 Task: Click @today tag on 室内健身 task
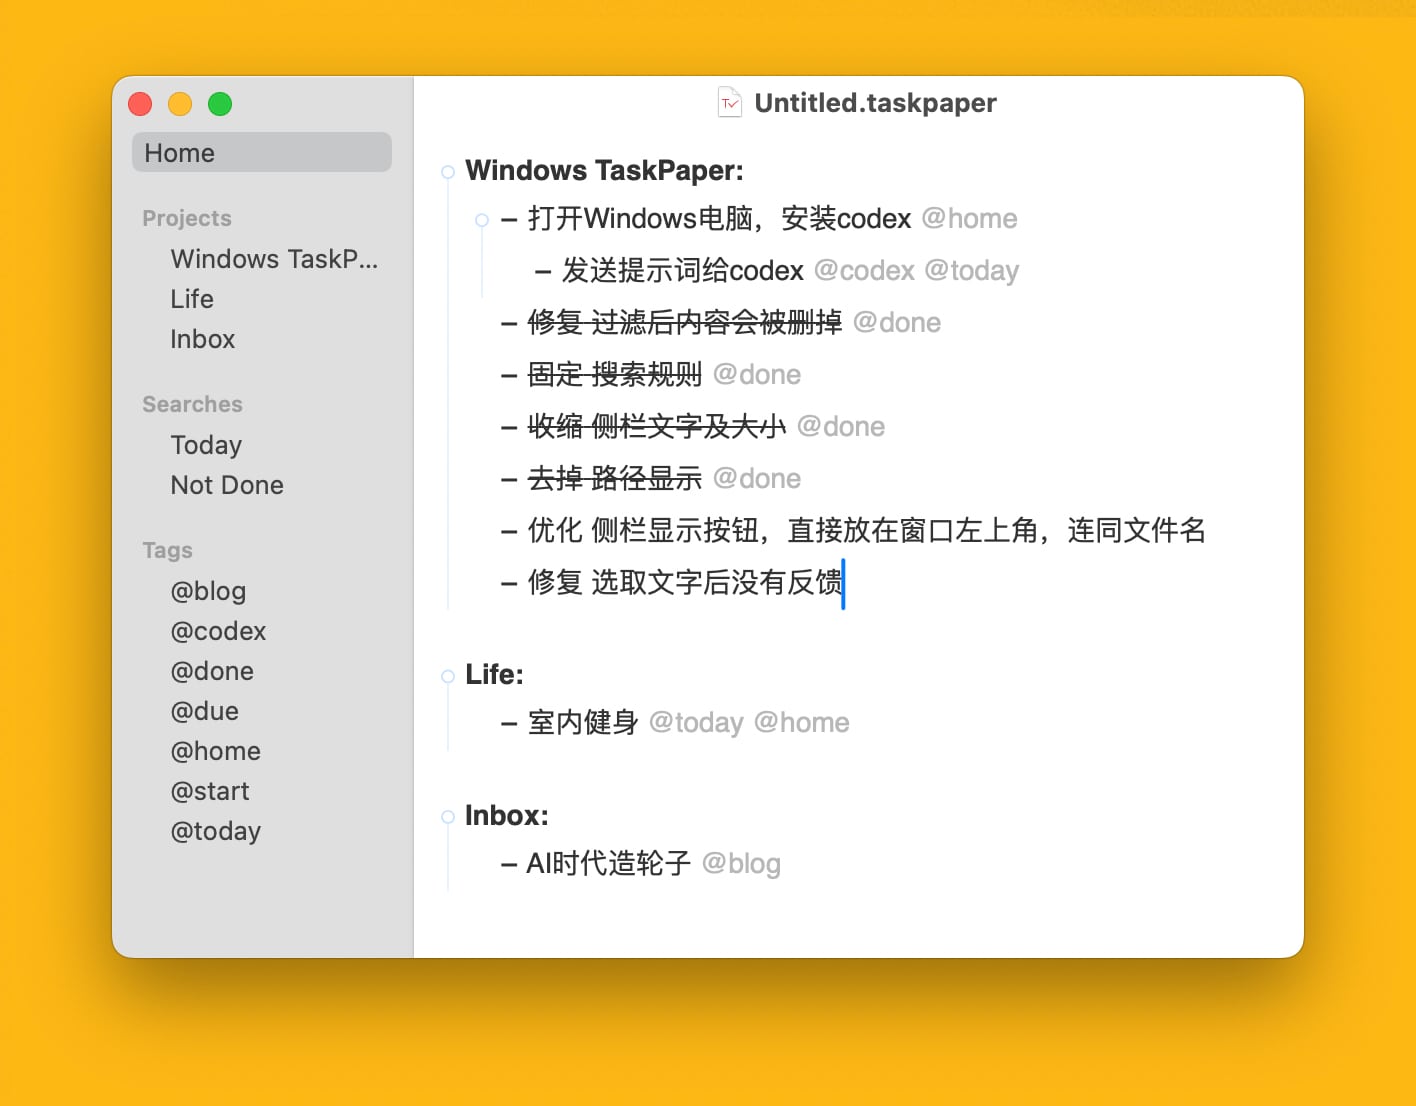coord(696,723)
